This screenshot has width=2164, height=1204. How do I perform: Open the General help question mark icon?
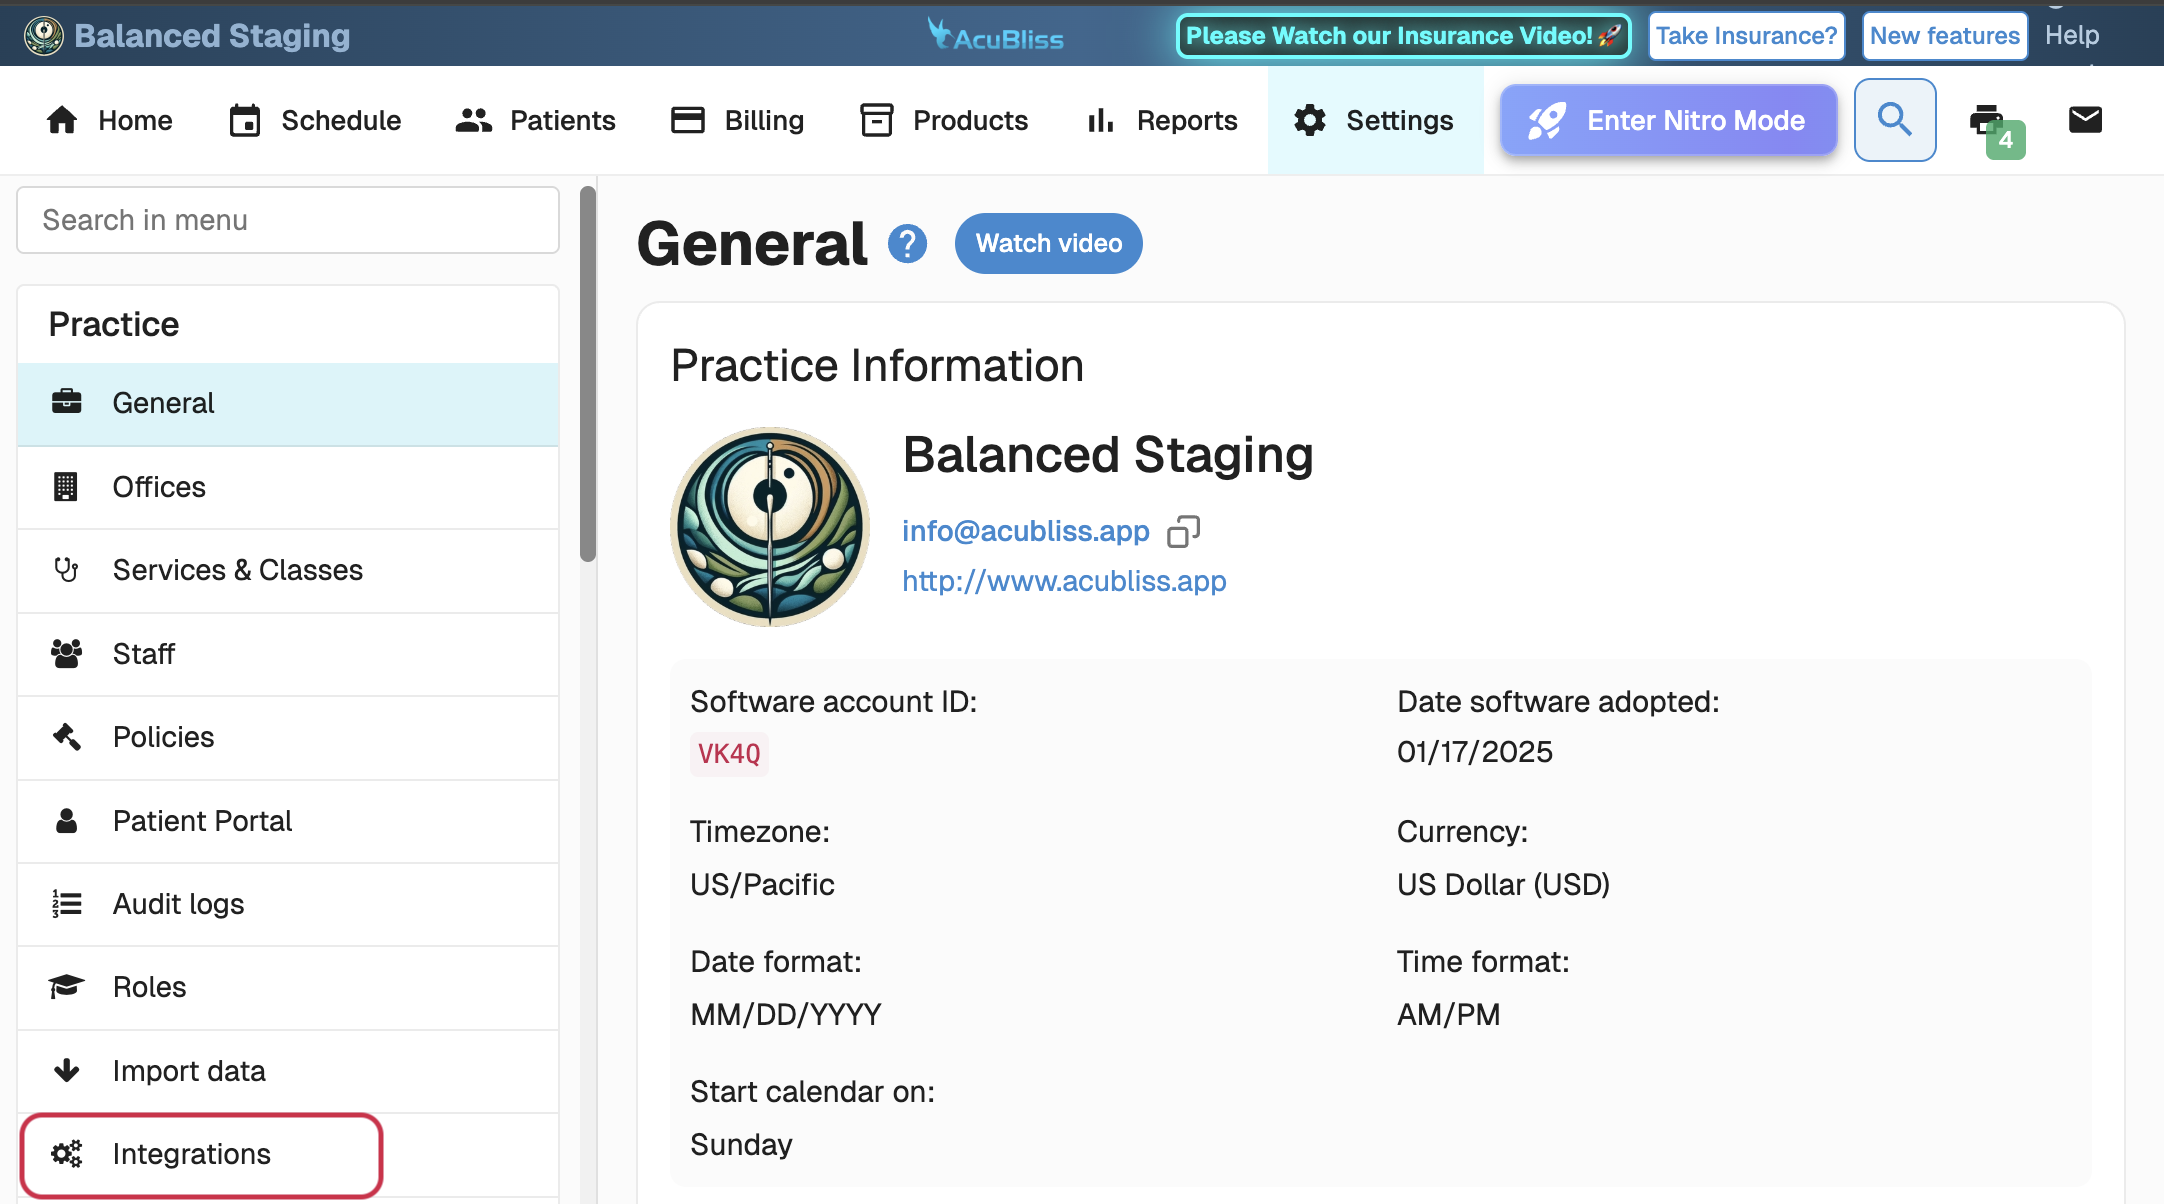tap(907, 244)
